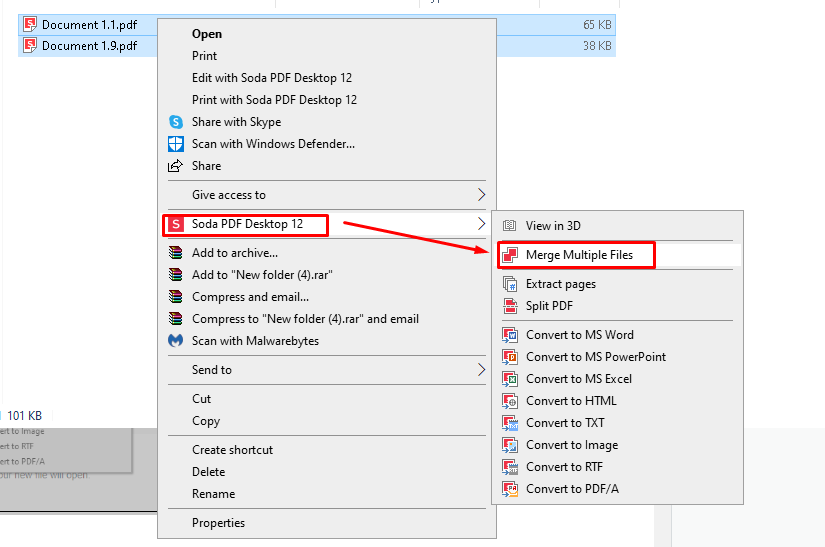Click Add to archive... entry

tap(235, 253)
